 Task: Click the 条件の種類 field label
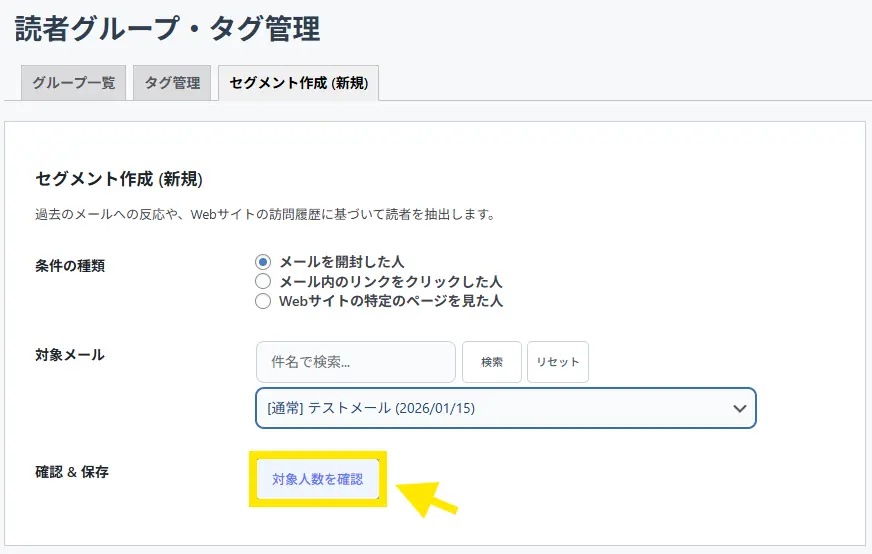(x=70, y=265)
